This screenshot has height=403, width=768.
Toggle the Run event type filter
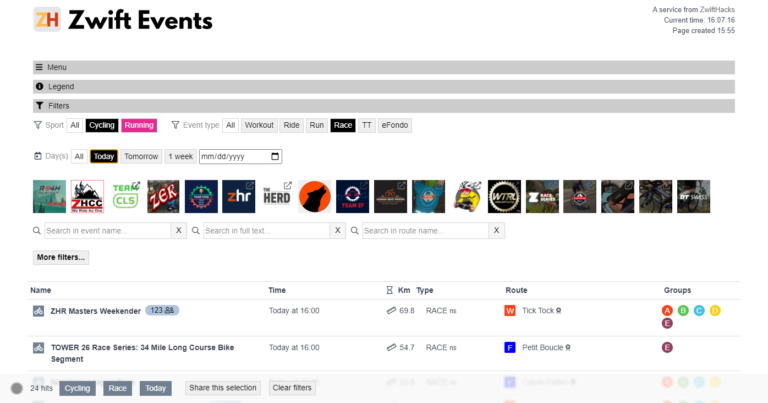(316, 125)
